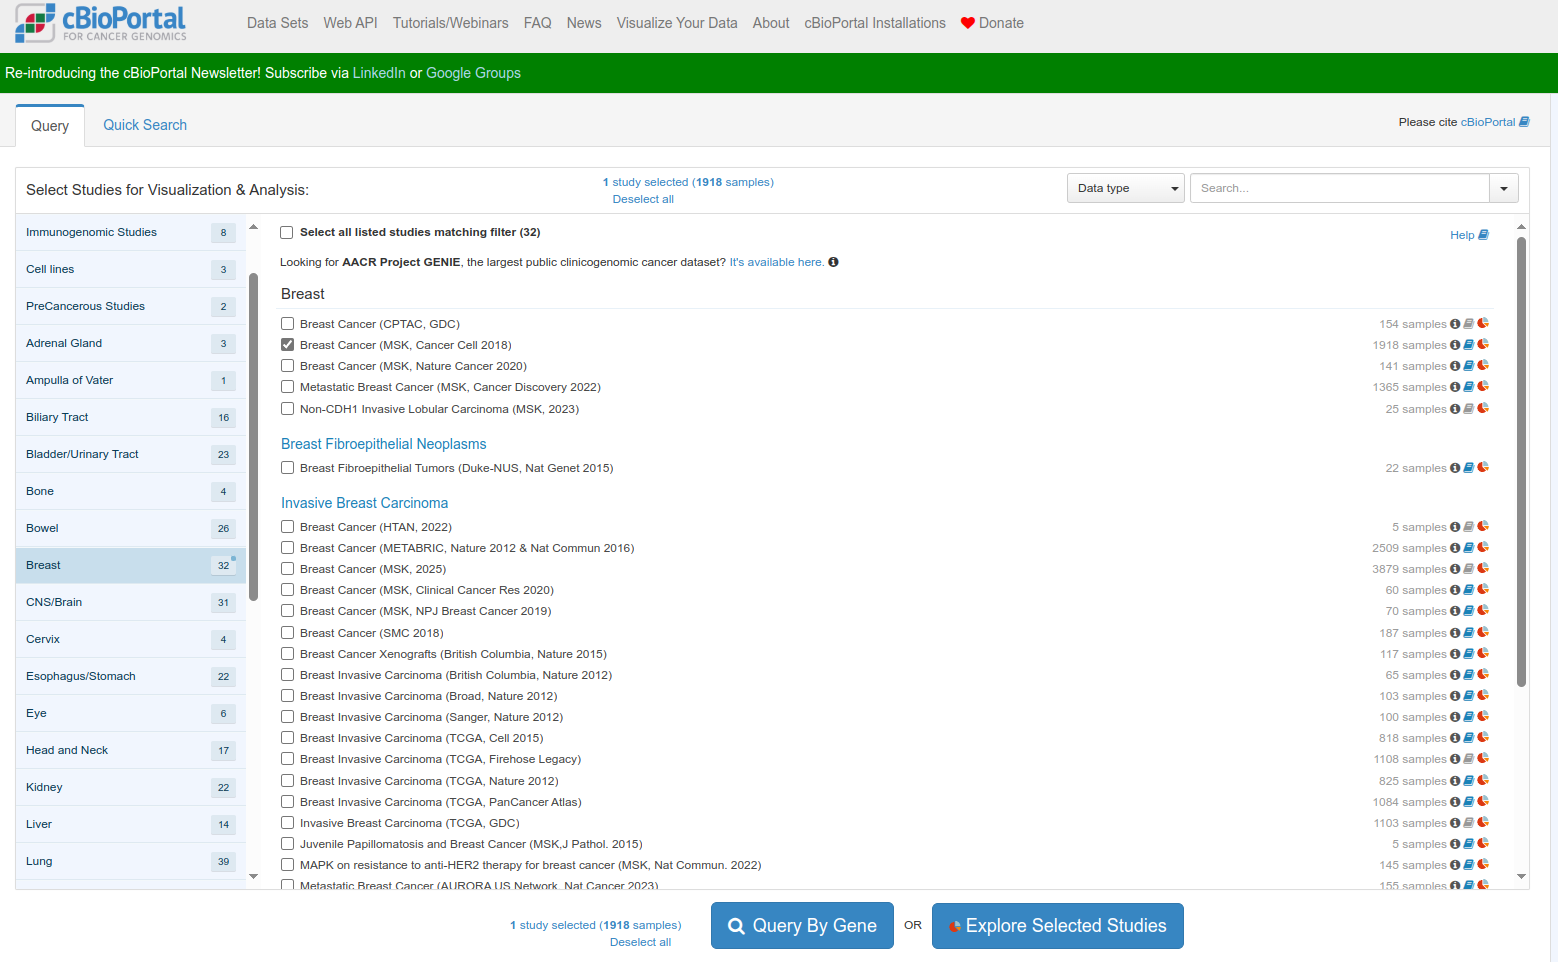Open book icon for METABRIC study
The image size is (1558, 962).
pyautogui.click(x=1469, y=548)
